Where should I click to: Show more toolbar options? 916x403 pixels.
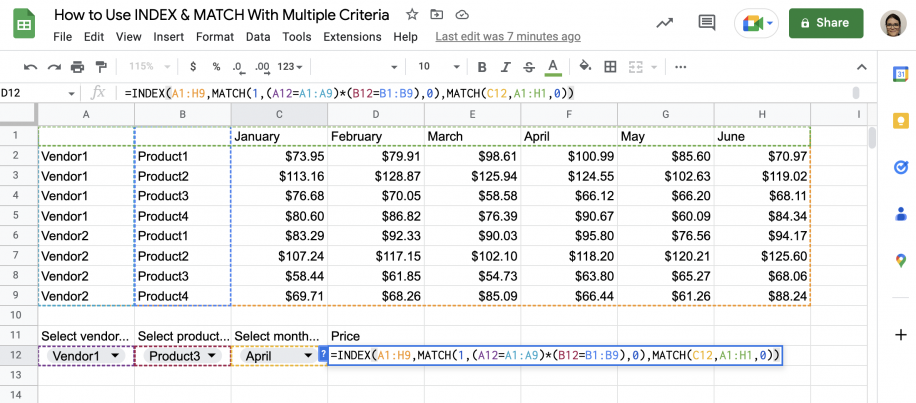(680, 67)
